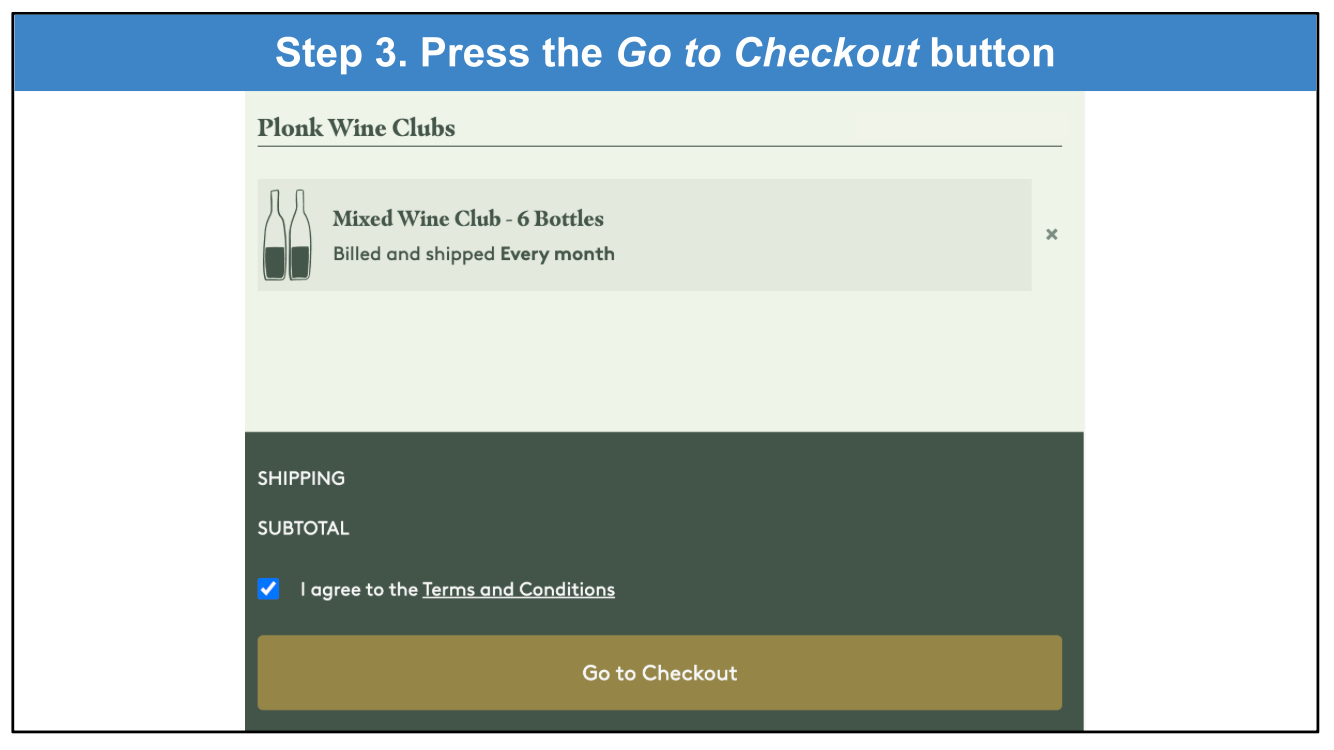Click the left wine bottle illustration
The image size is (1334, 750).
[275, 237]
